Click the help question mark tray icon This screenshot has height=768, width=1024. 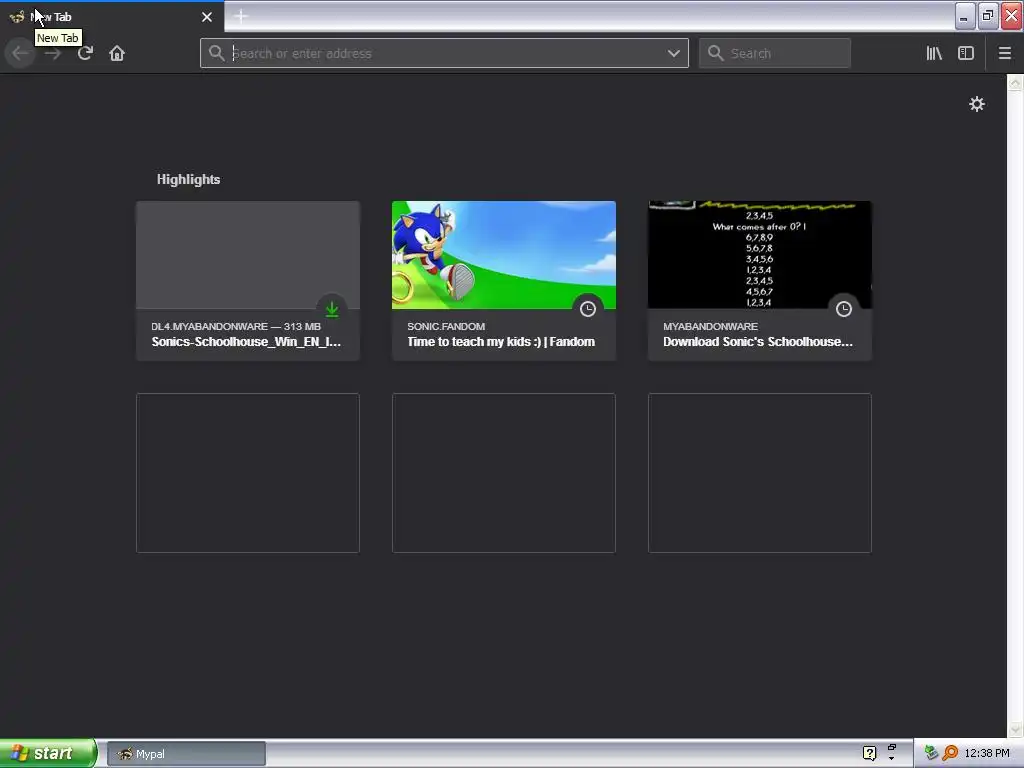[x=869, y=753]
